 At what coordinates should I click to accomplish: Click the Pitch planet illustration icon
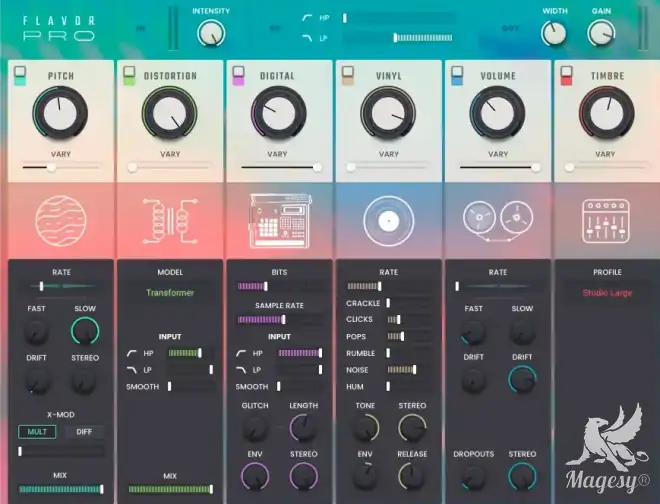coord(61,221)
